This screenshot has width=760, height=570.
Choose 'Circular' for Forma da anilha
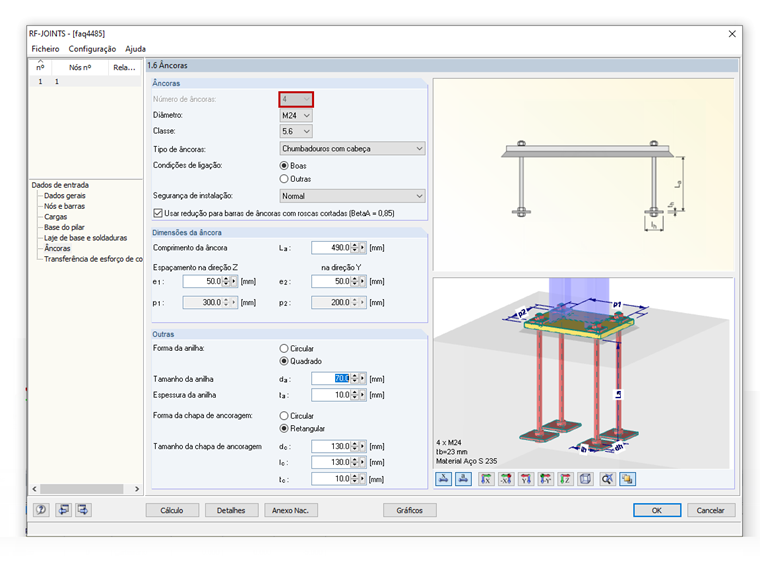297,348
